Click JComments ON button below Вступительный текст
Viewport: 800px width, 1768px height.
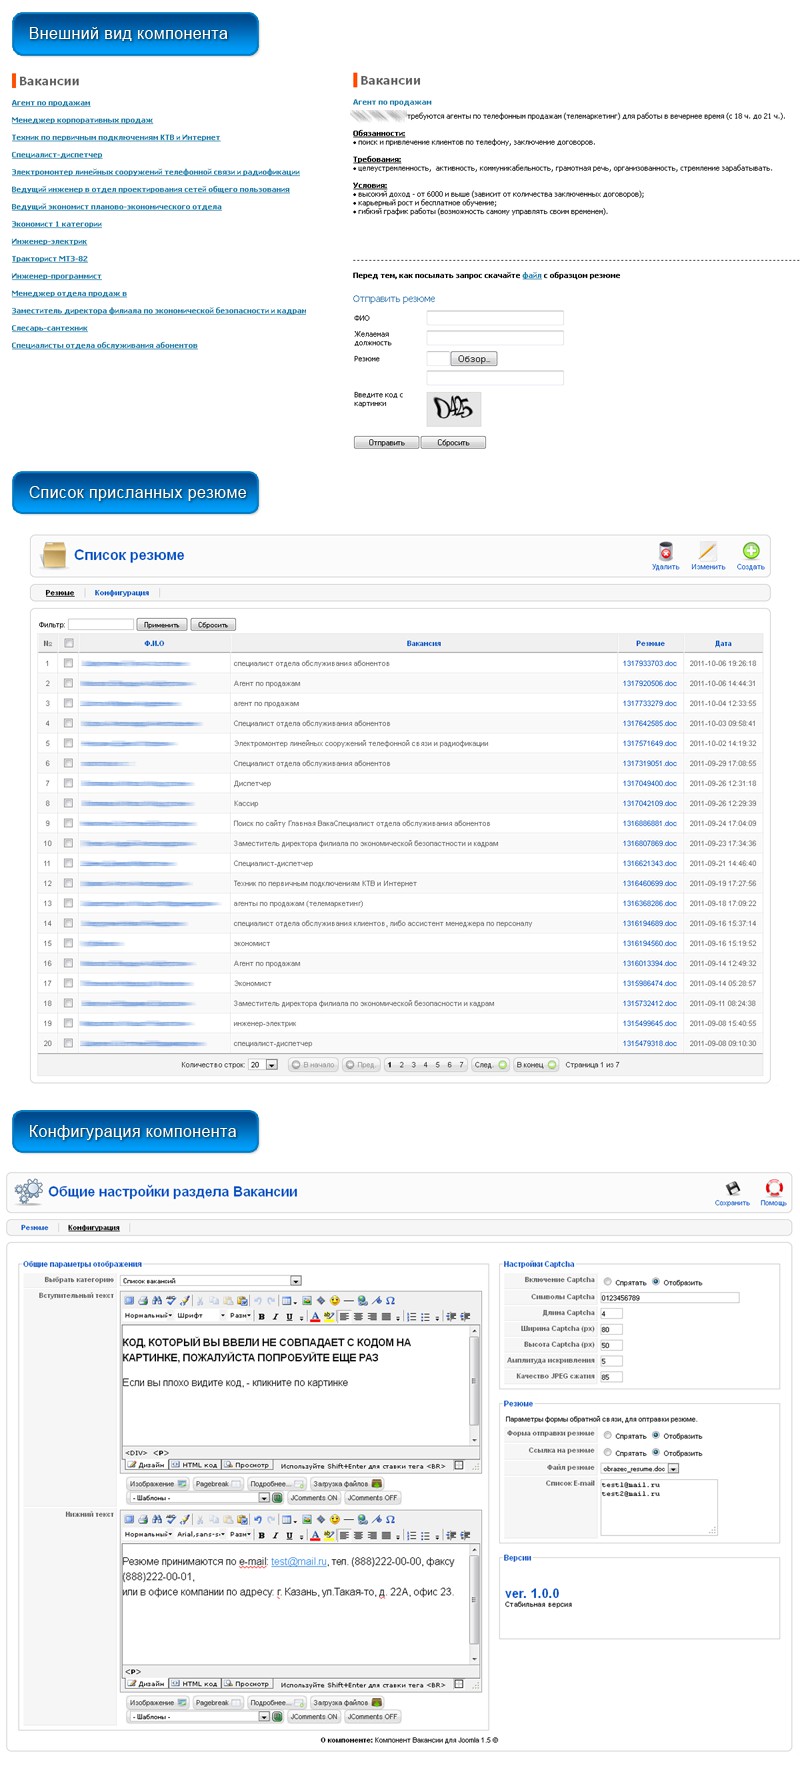(x=314, y=1498)
